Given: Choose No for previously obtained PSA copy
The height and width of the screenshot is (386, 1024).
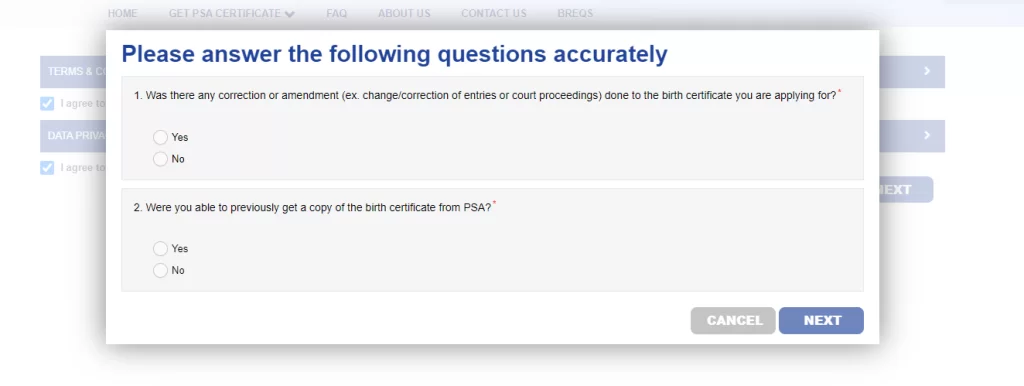Looking at the screenshot, I should click(x=160, y=270).
